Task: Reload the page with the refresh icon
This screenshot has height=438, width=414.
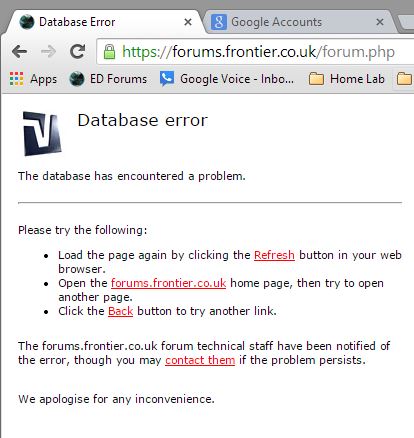Action: pyautogui.click(x=77, y=51)
